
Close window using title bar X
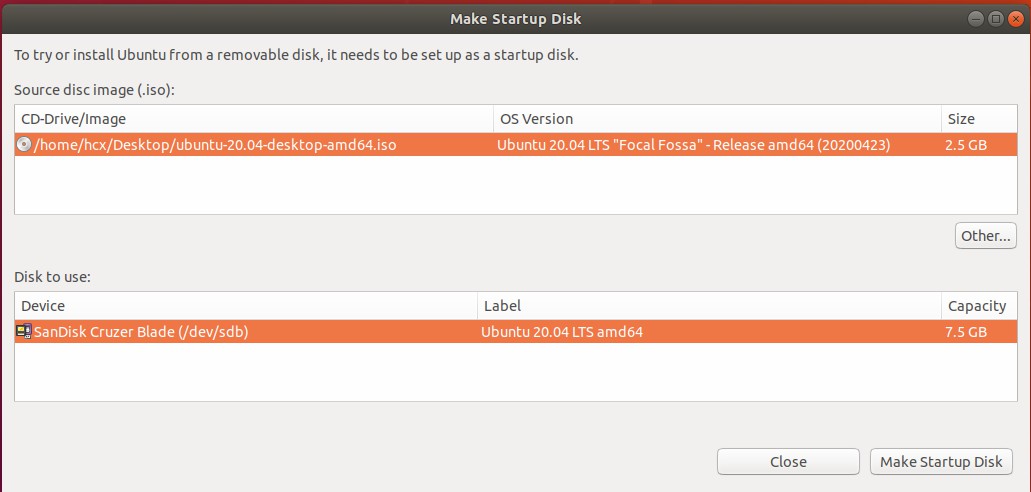(x=1014, y=19)
